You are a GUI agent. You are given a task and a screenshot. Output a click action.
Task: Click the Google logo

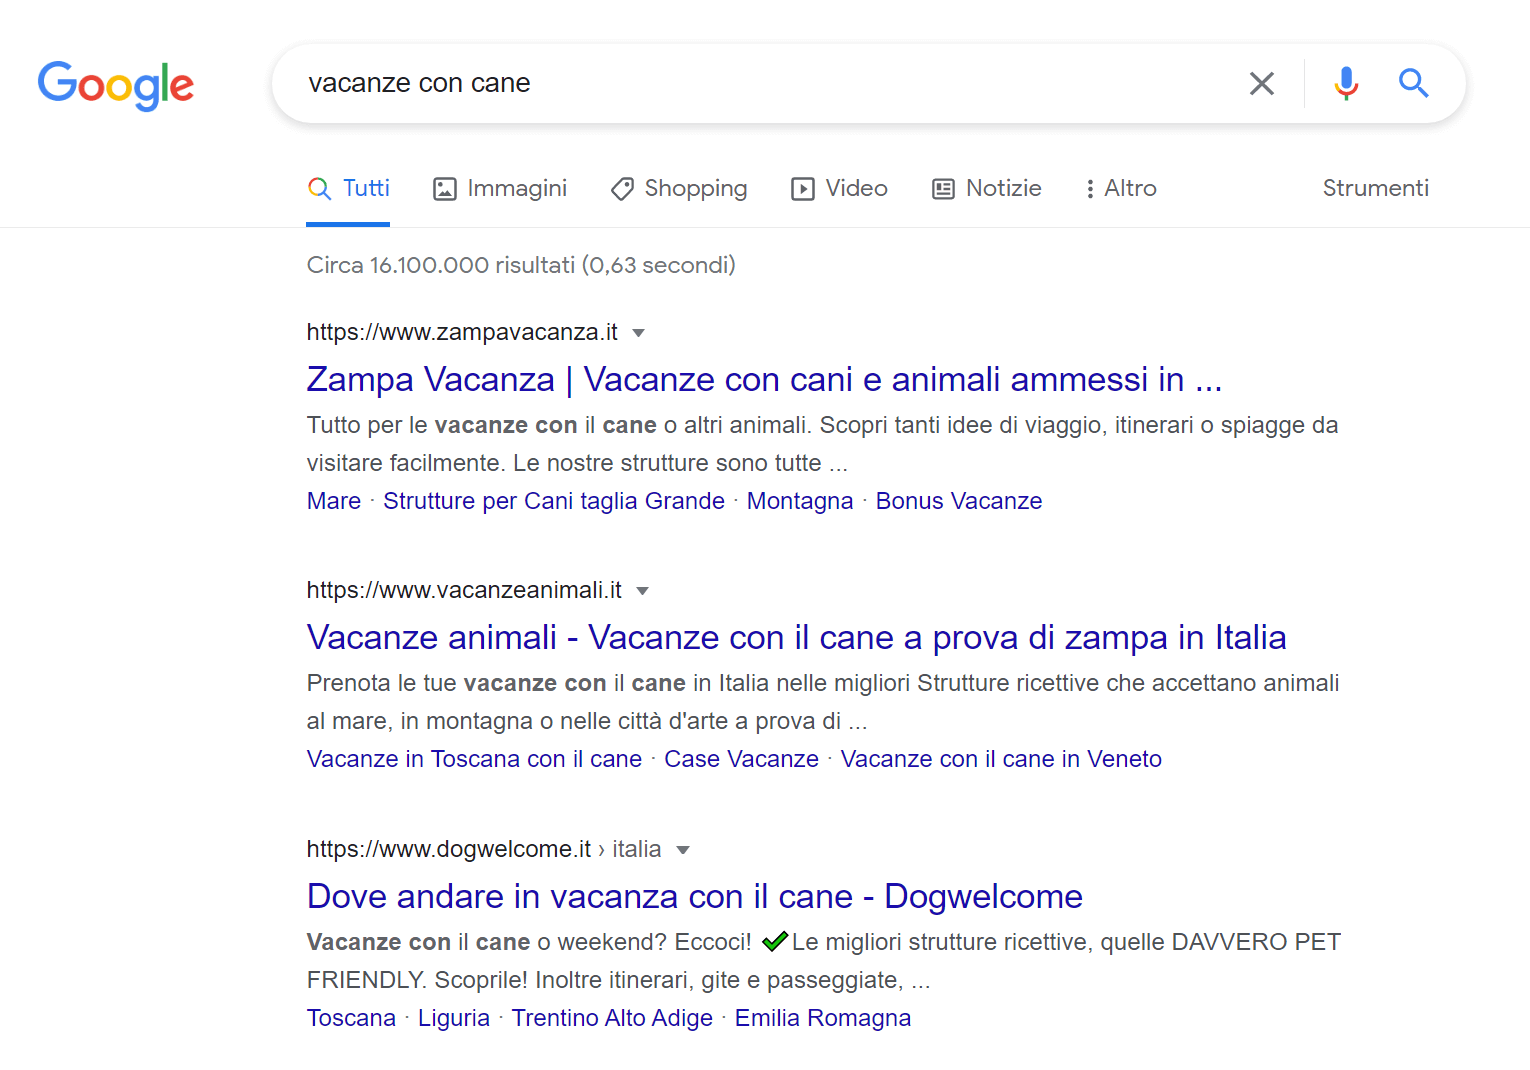click(x=116, y=85)
